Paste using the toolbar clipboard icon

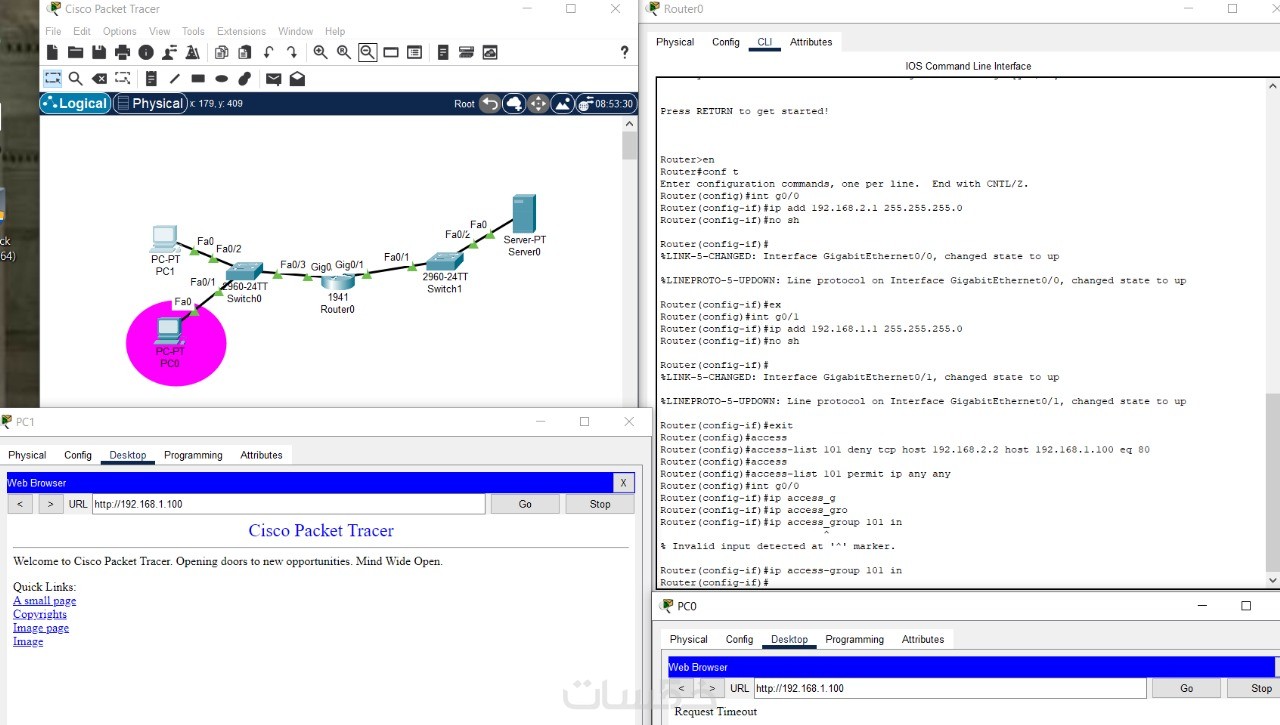[244, 52]
